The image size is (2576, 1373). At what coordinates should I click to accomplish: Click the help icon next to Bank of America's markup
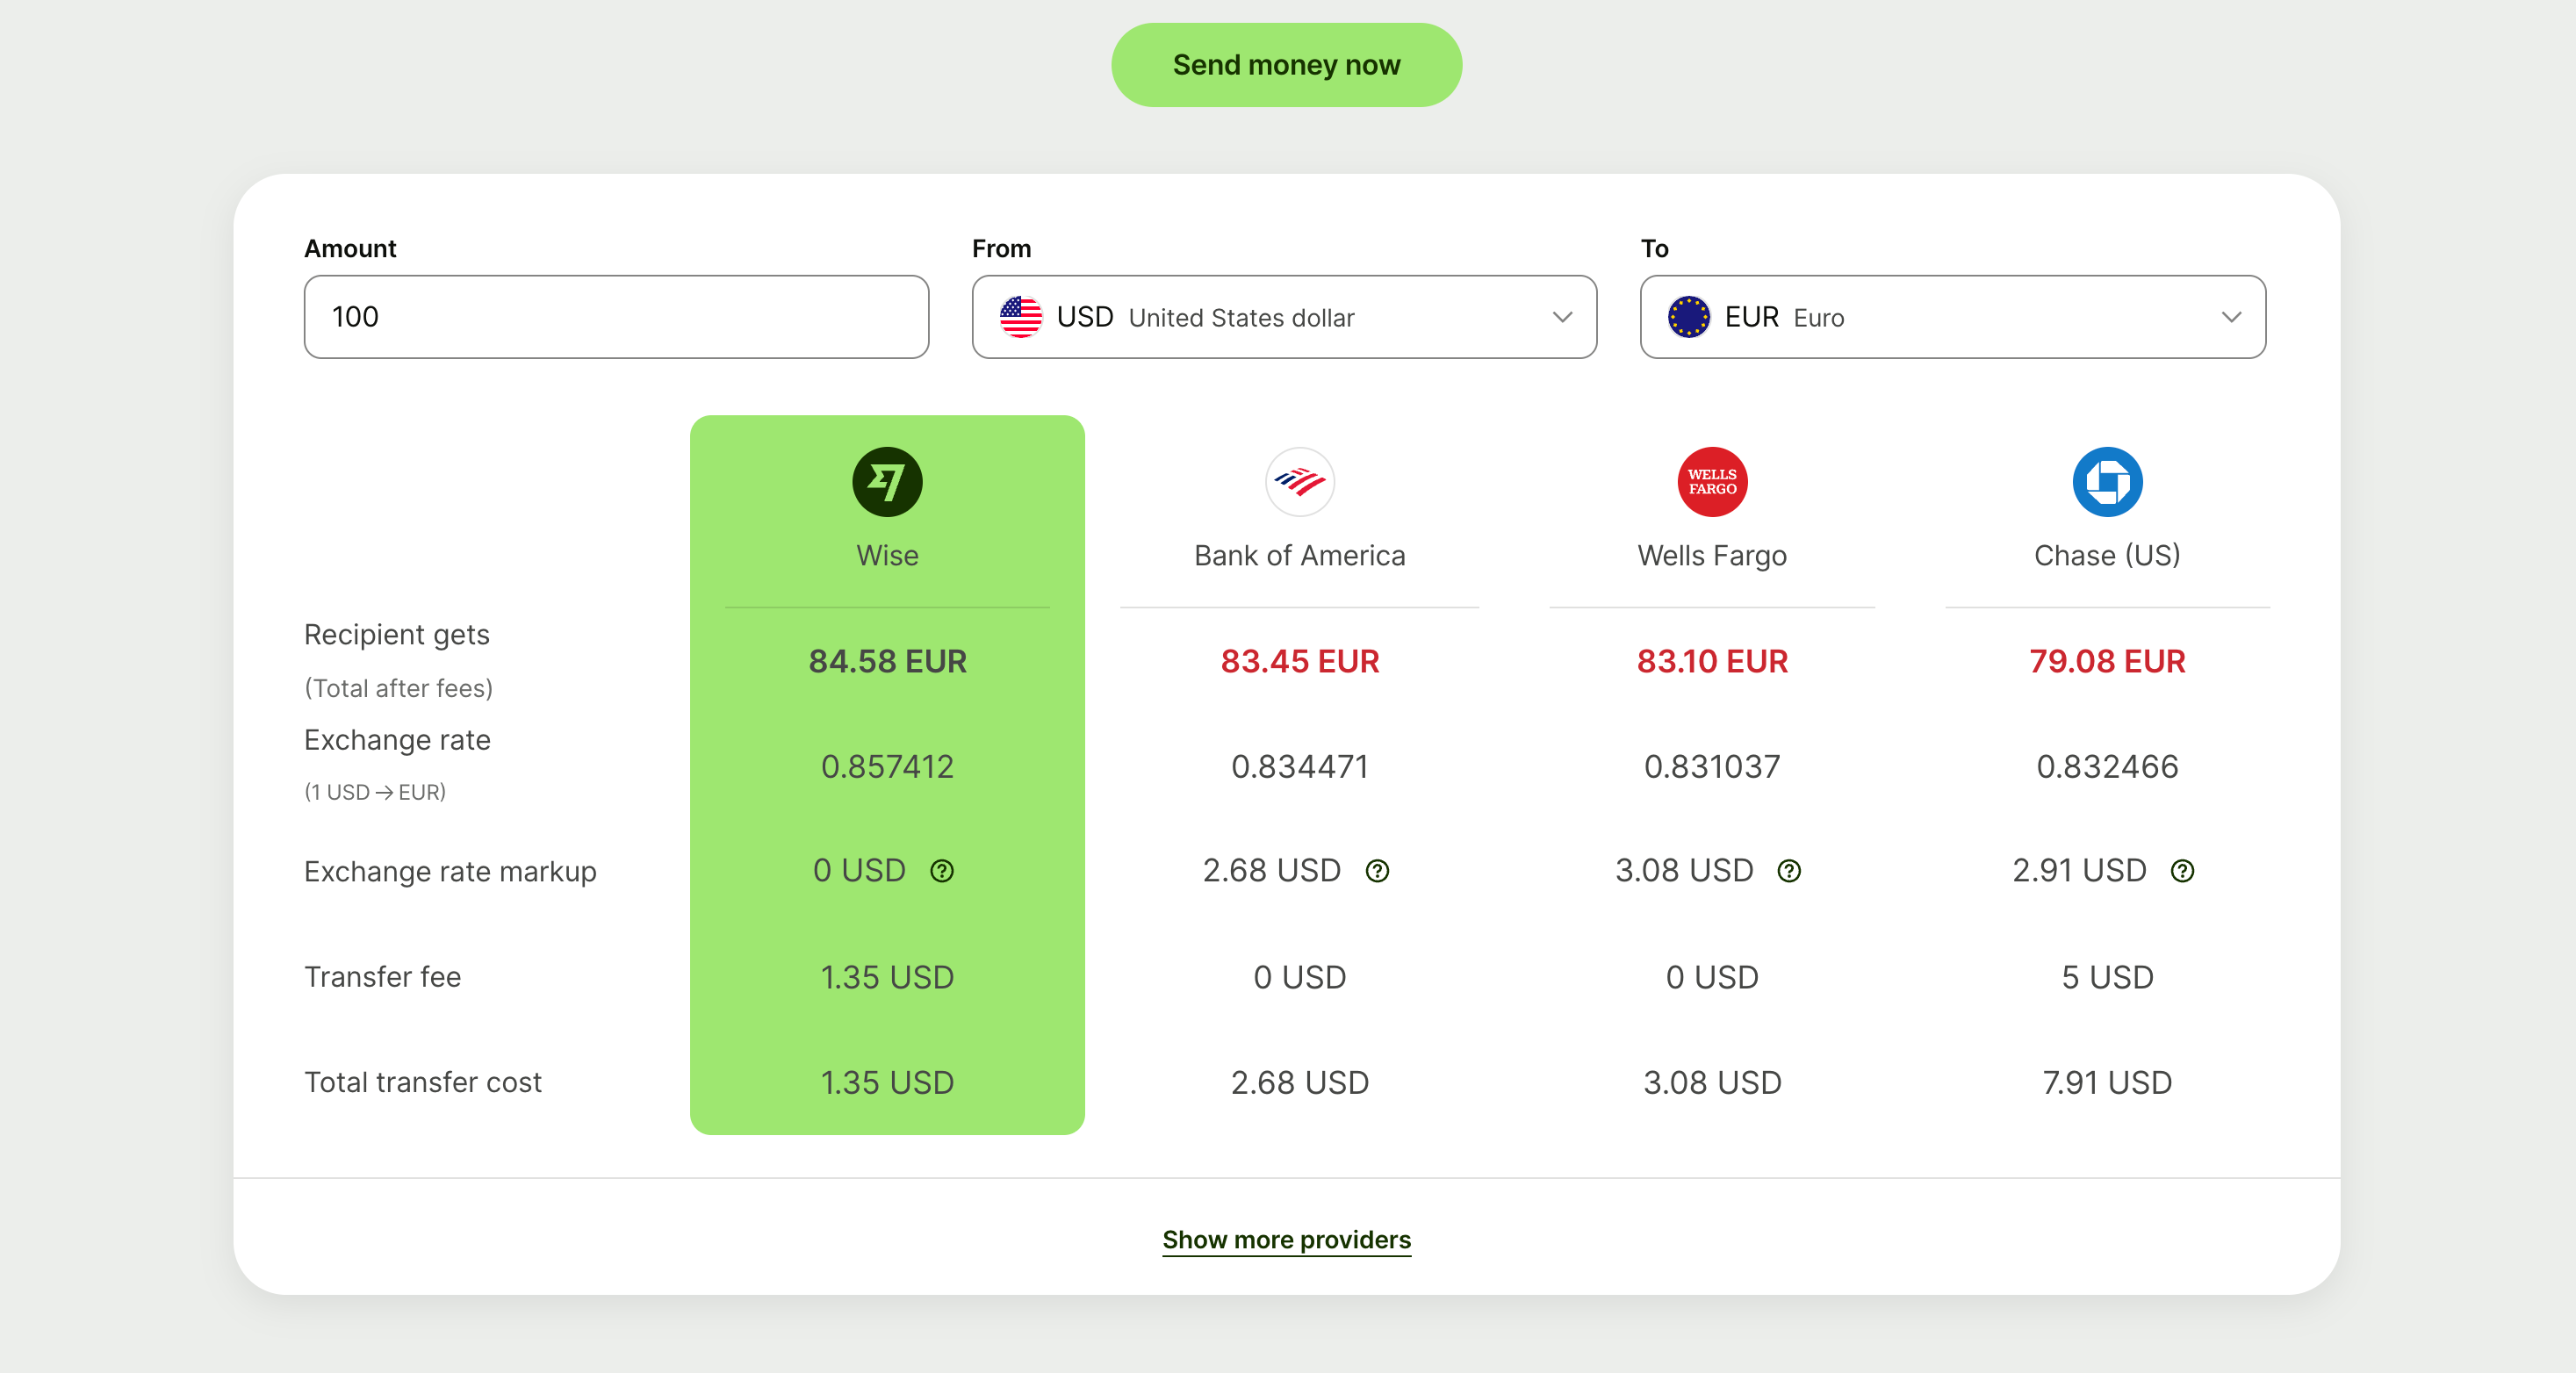(1377, 871)
